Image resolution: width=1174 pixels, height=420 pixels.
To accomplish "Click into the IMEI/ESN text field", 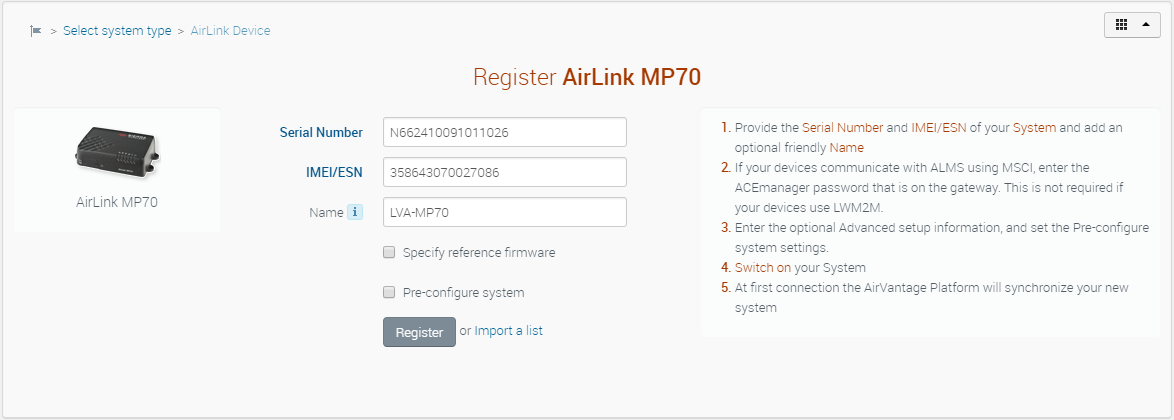I will tap(504, 172).
